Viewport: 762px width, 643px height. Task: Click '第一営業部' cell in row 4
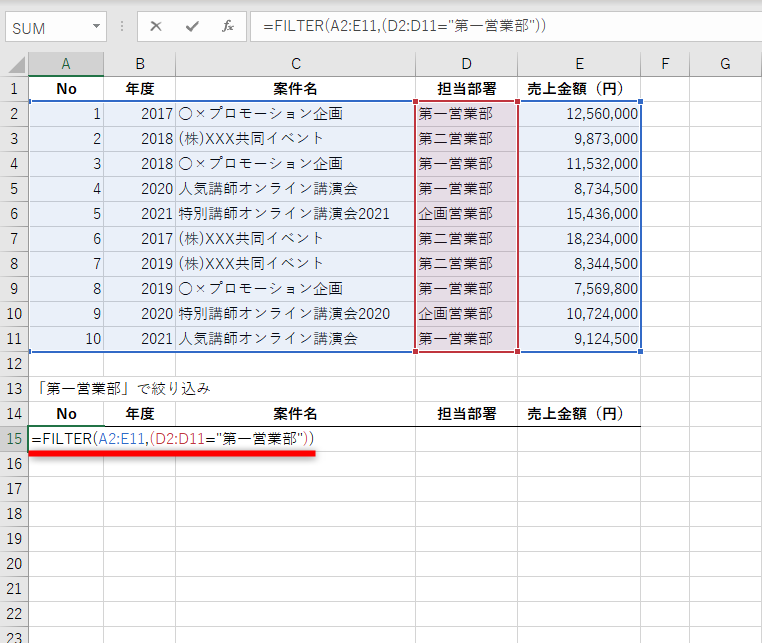tap(467, 164)
